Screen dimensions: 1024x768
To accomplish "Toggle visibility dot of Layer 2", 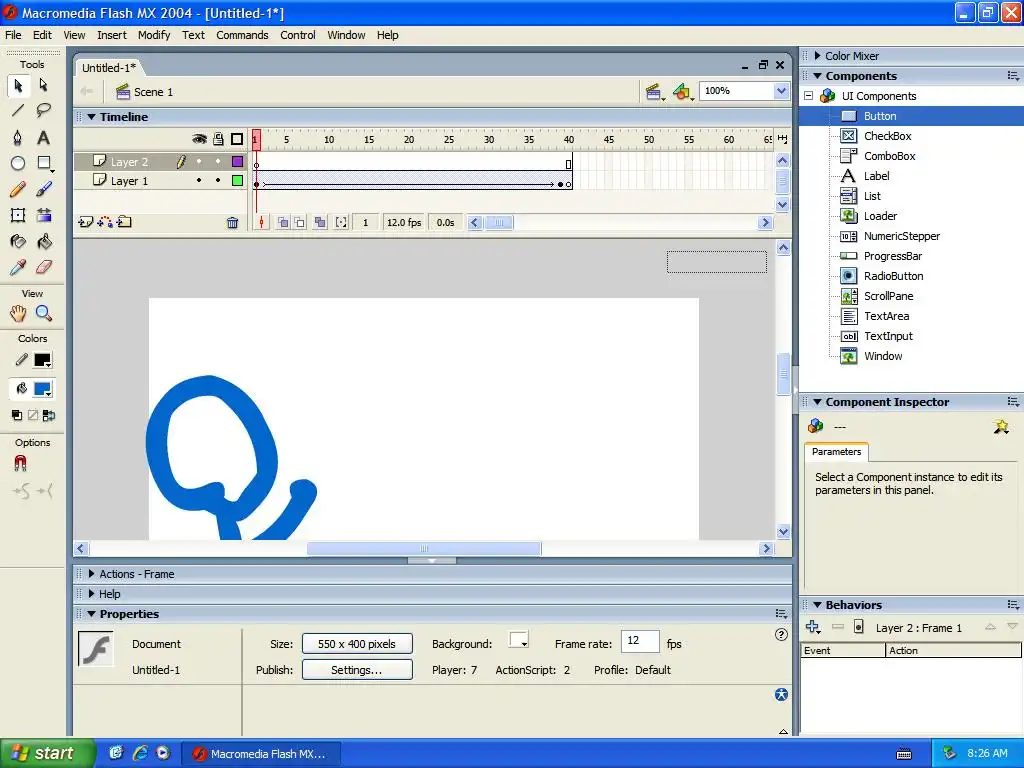I will click(x=199, y=161).
